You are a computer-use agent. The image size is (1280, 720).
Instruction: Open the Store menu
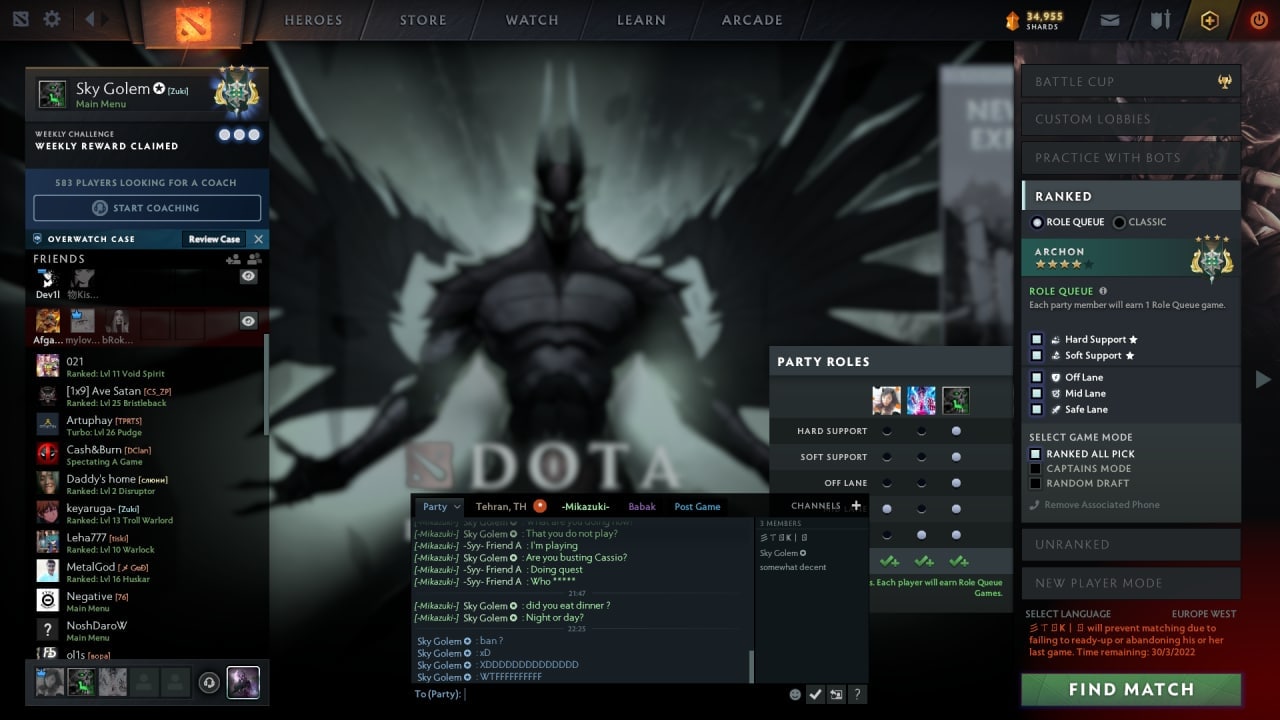(423, 20)
